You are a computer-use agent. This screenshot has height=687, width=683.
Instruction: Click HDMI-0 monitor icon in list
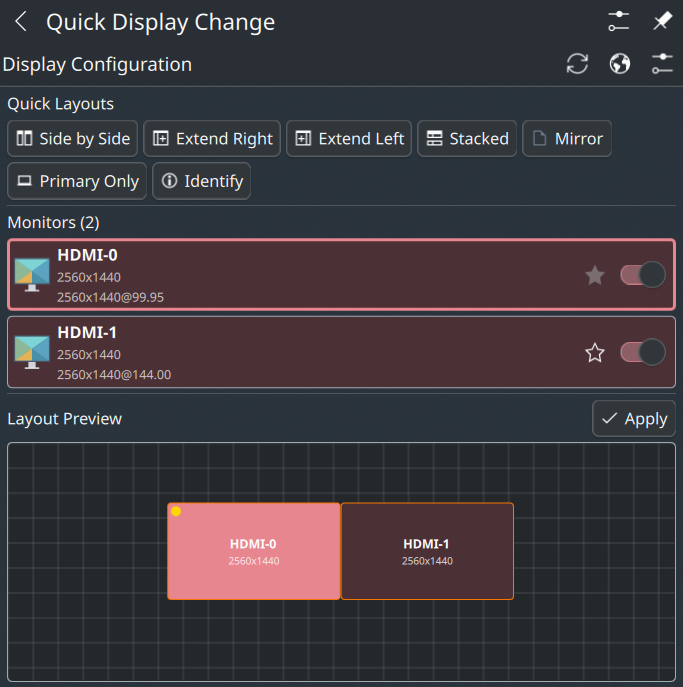32,275
